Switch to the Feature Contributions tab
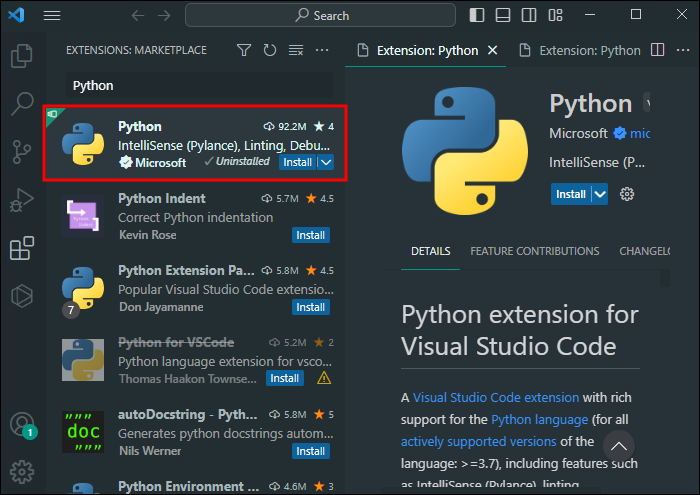This screenshot has height=495, width=700. 535,251
